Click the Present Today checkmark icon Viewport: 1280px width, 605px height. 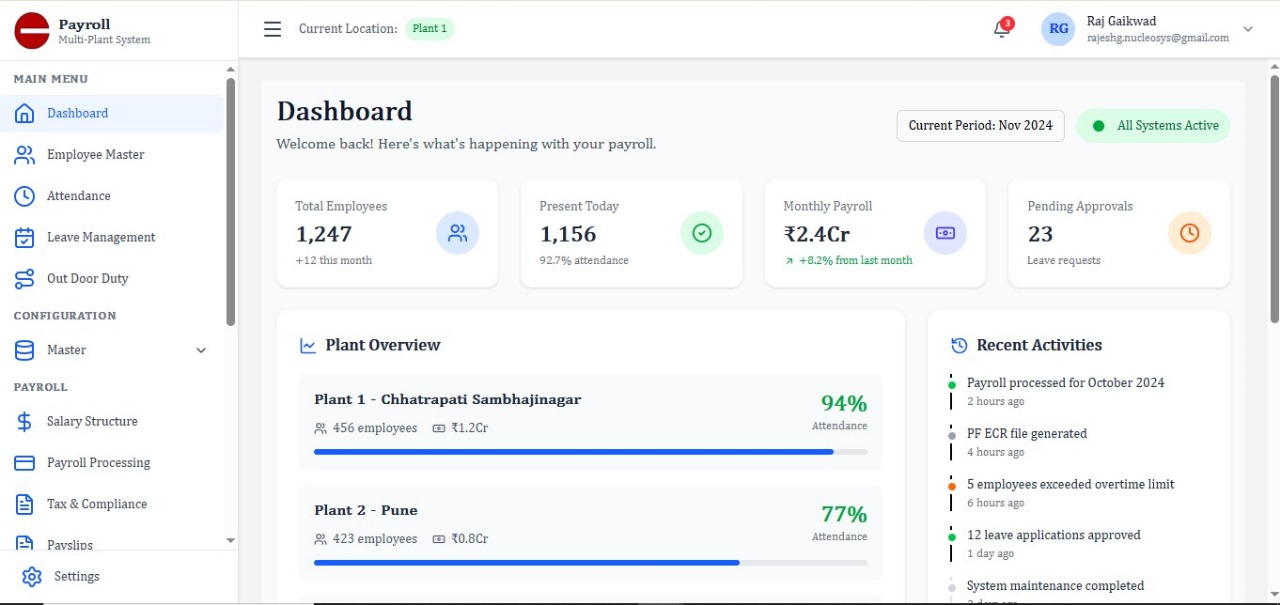701,233
